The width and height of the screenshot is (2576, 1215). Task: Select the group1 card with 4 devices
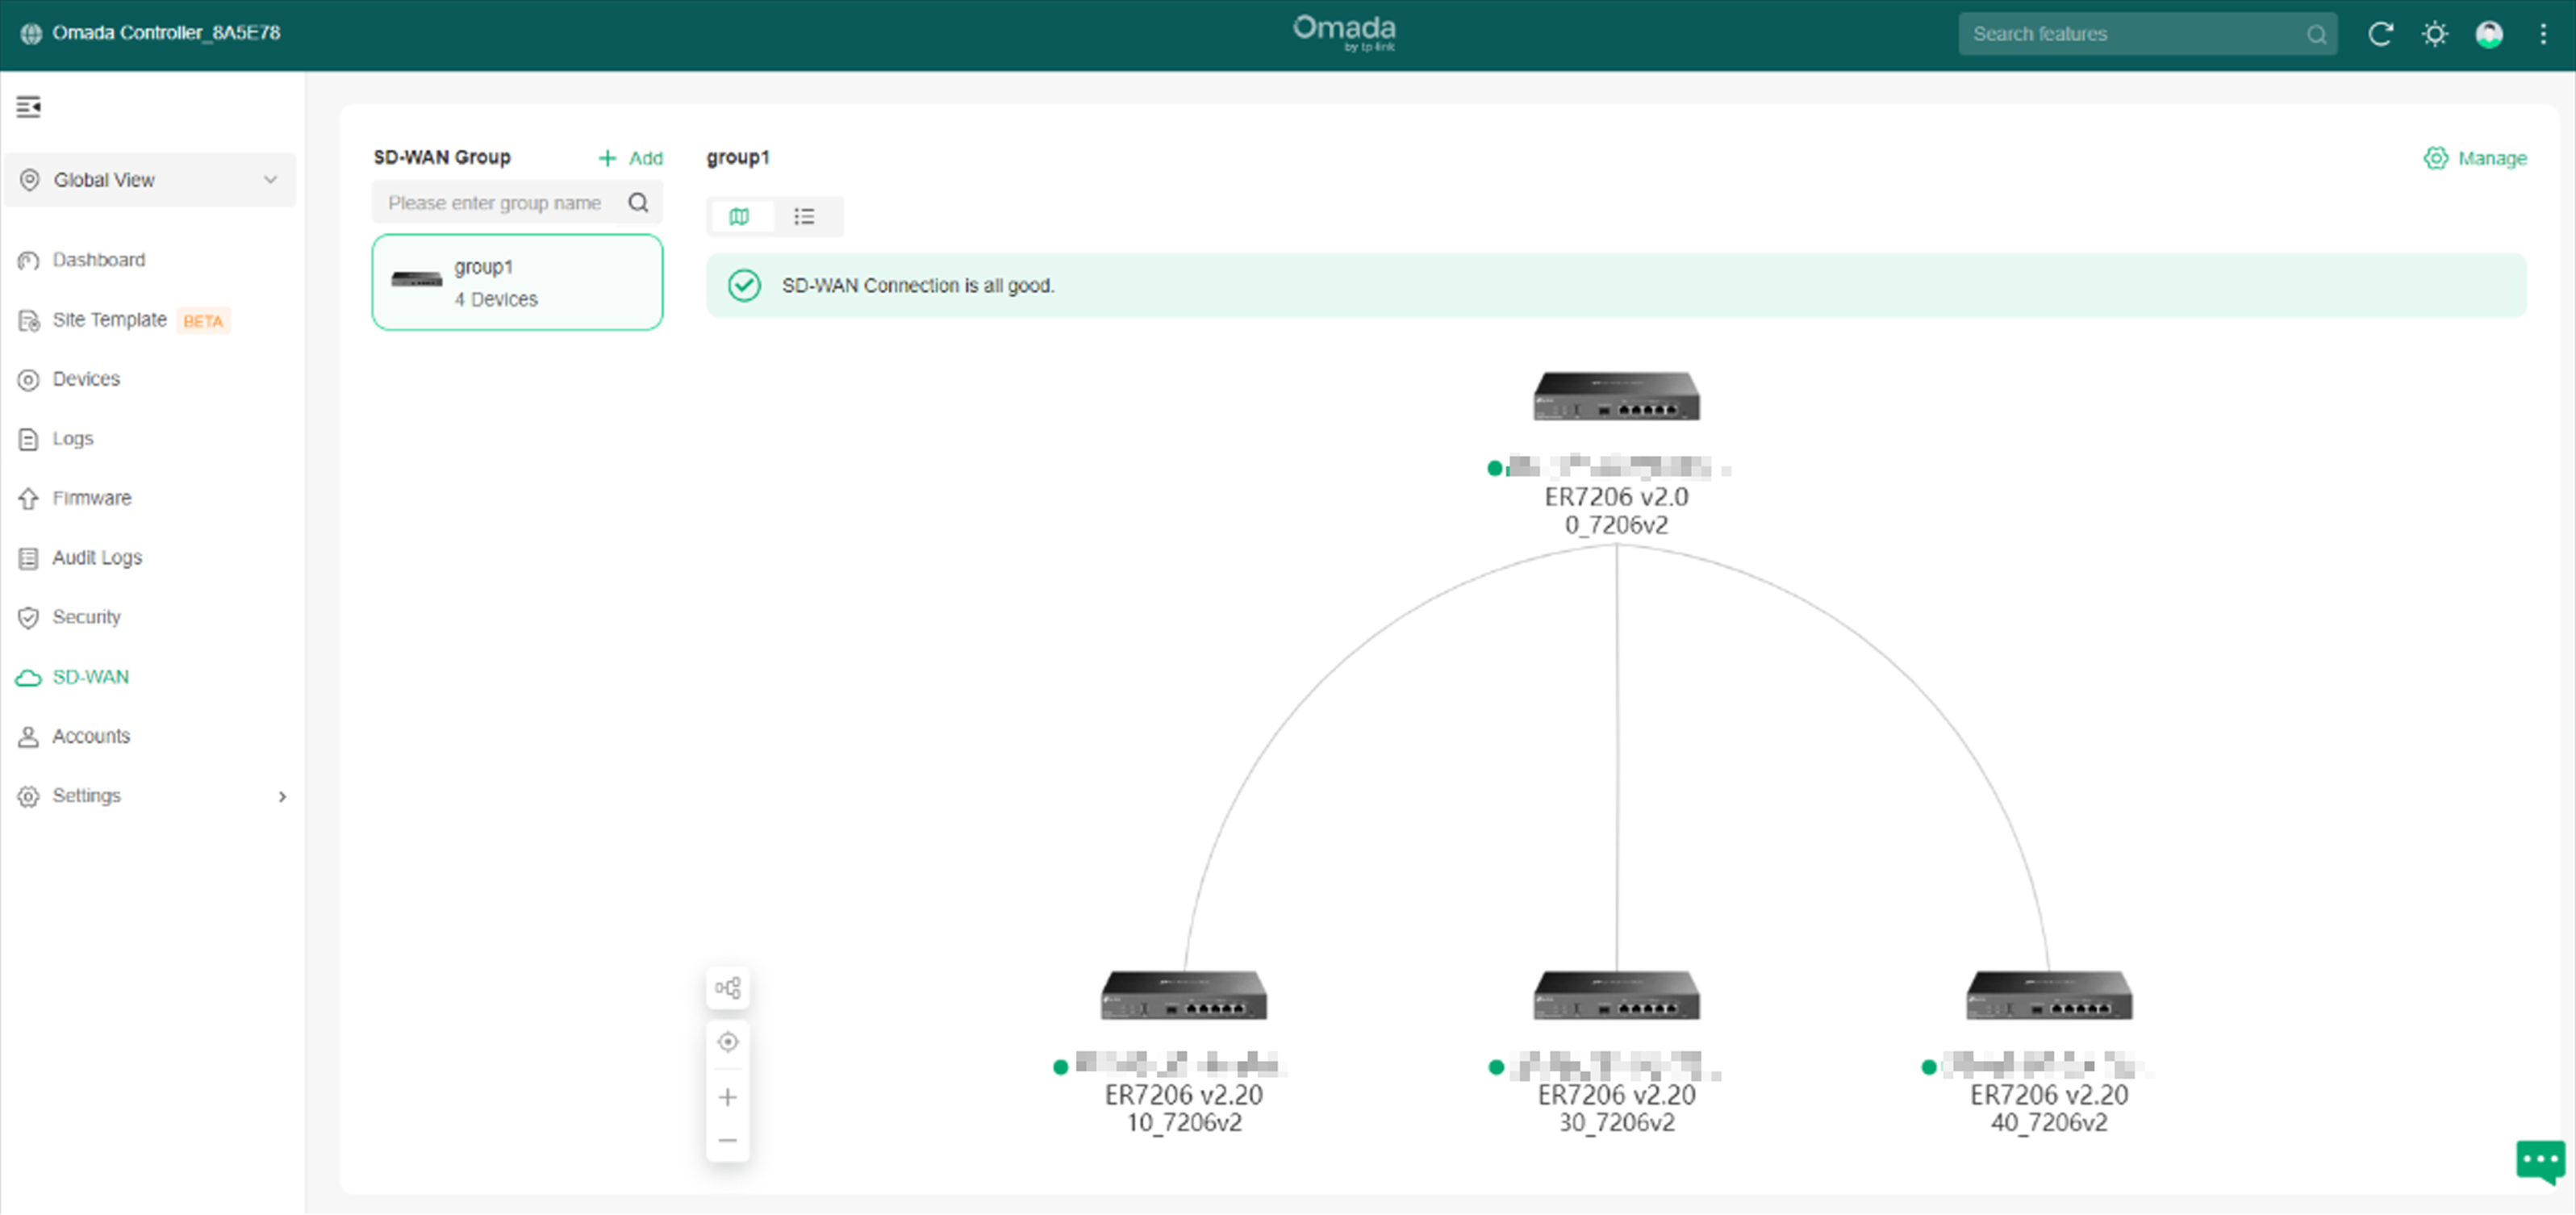pyautogui.click(x=517, y=282)
